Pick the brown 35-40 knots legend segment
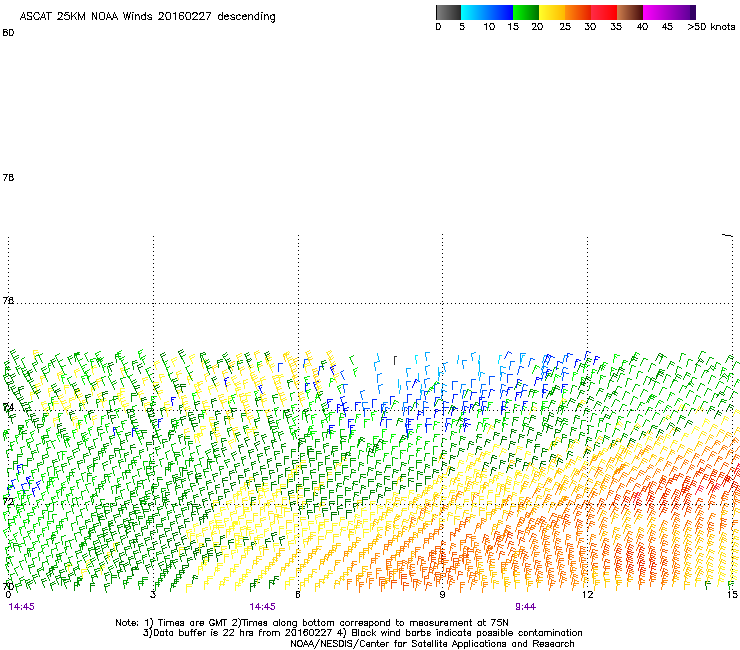Image resolution: width=740 pixels, height=650 pixels. pos(630,12)
